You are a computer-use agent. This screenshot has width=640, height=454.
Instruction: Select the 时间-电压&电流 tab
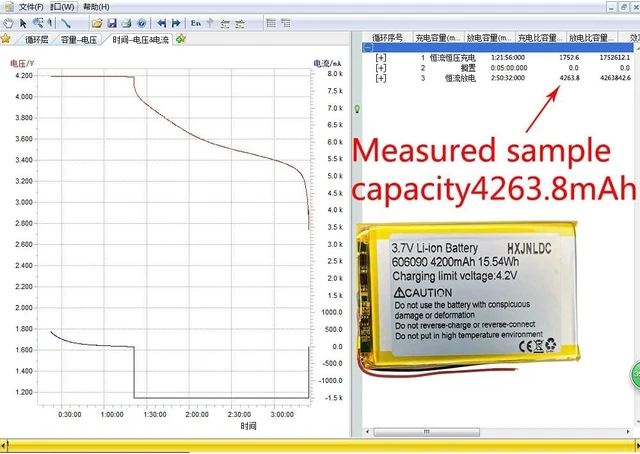pos(140,40)
